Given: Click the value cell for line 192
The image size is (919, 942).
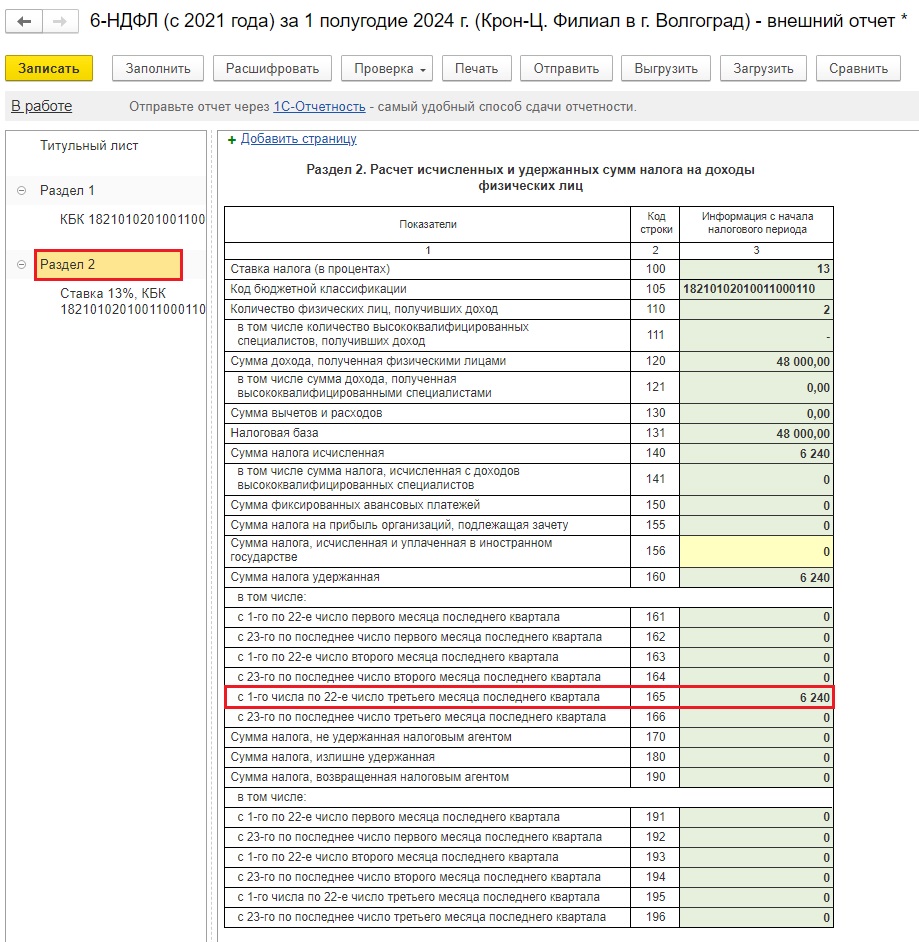Looking at the screenshot, I should click(756, 837).
